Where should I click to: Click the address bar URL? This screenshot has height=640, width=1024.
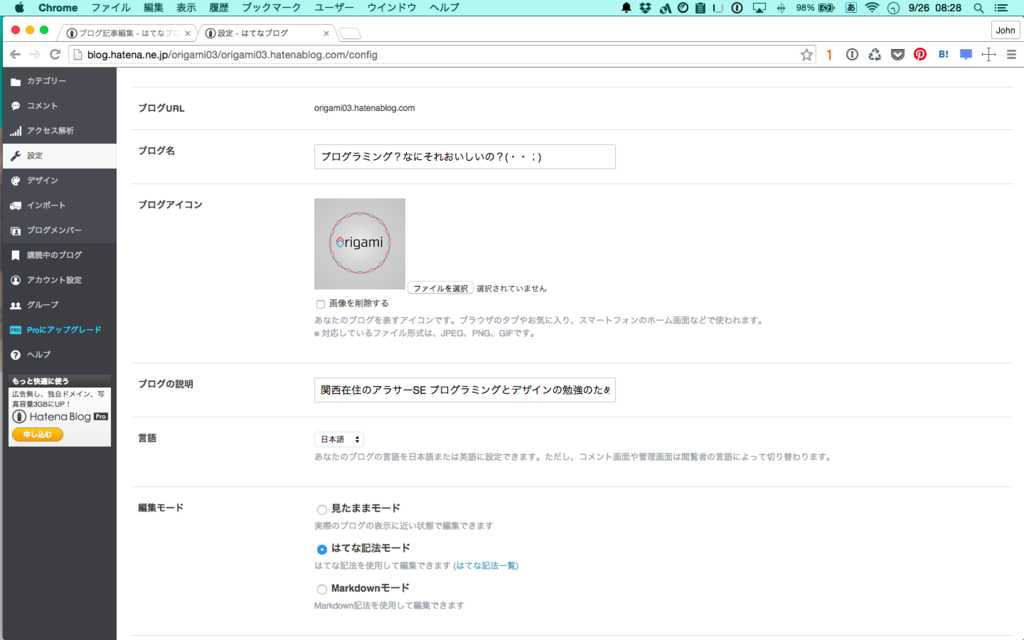tap(232, 55)
